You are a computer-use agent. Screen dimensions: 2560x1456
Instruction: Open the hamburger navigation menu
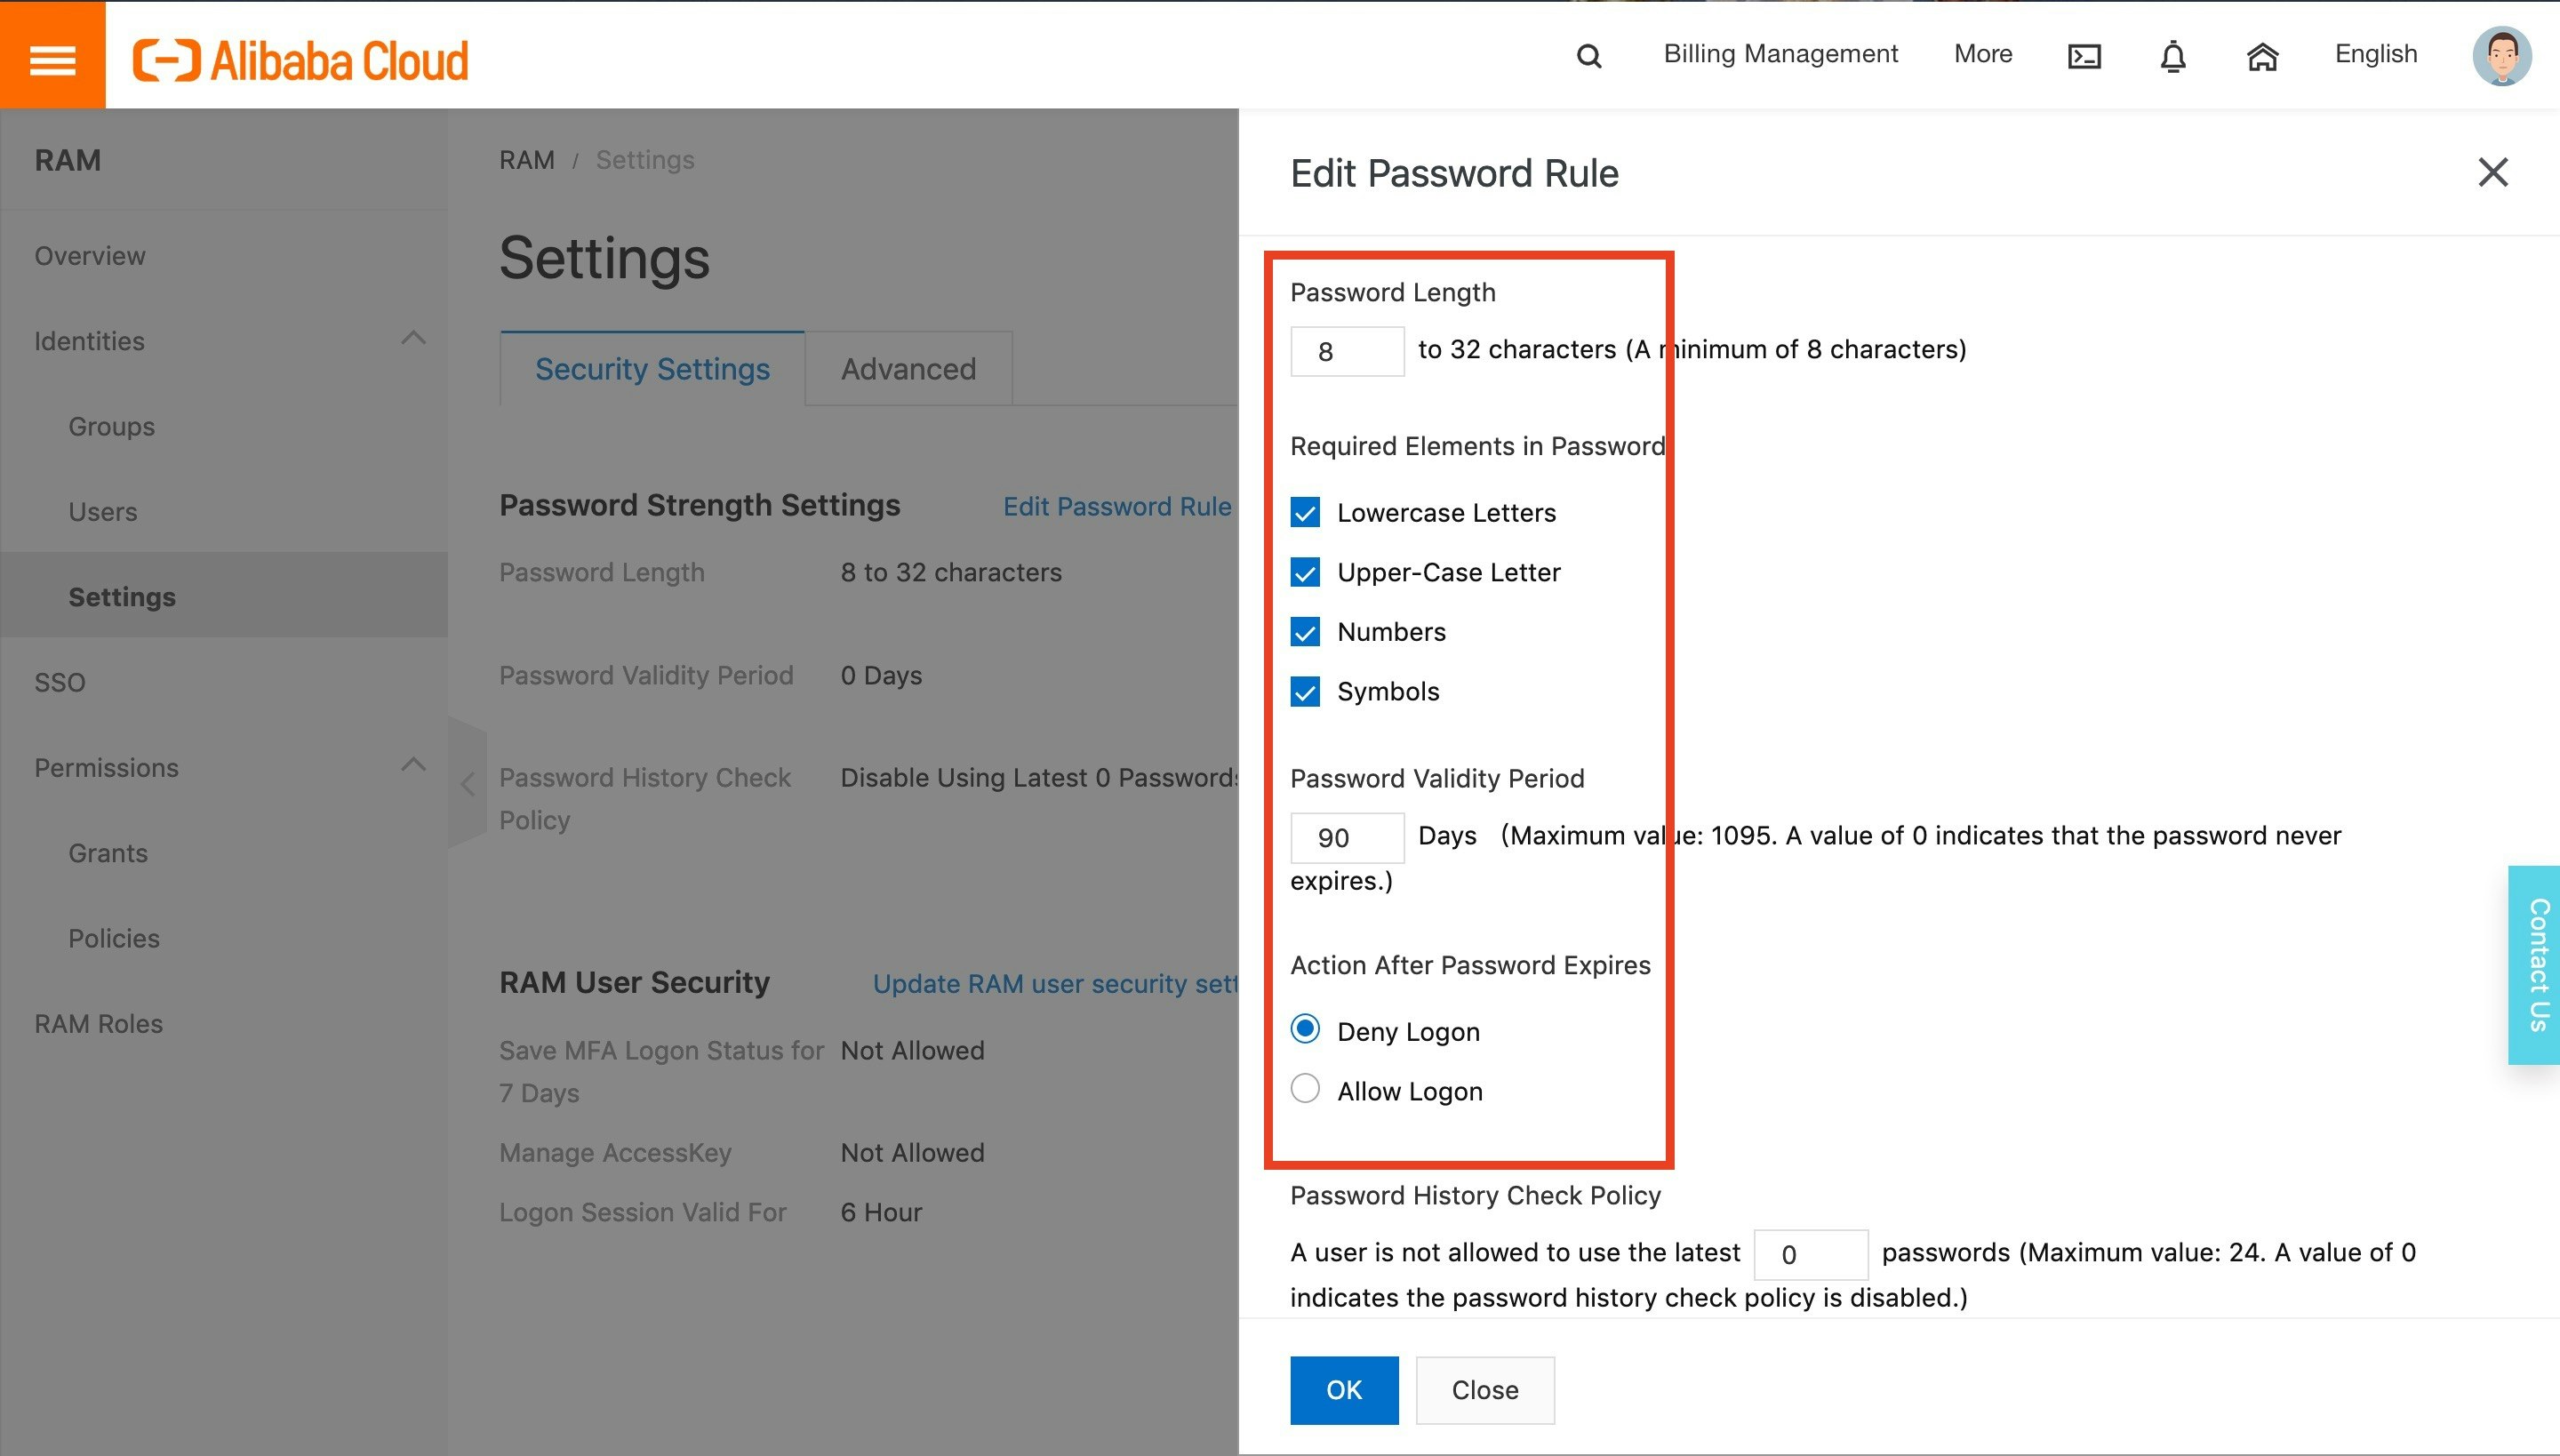pos(52,56)
